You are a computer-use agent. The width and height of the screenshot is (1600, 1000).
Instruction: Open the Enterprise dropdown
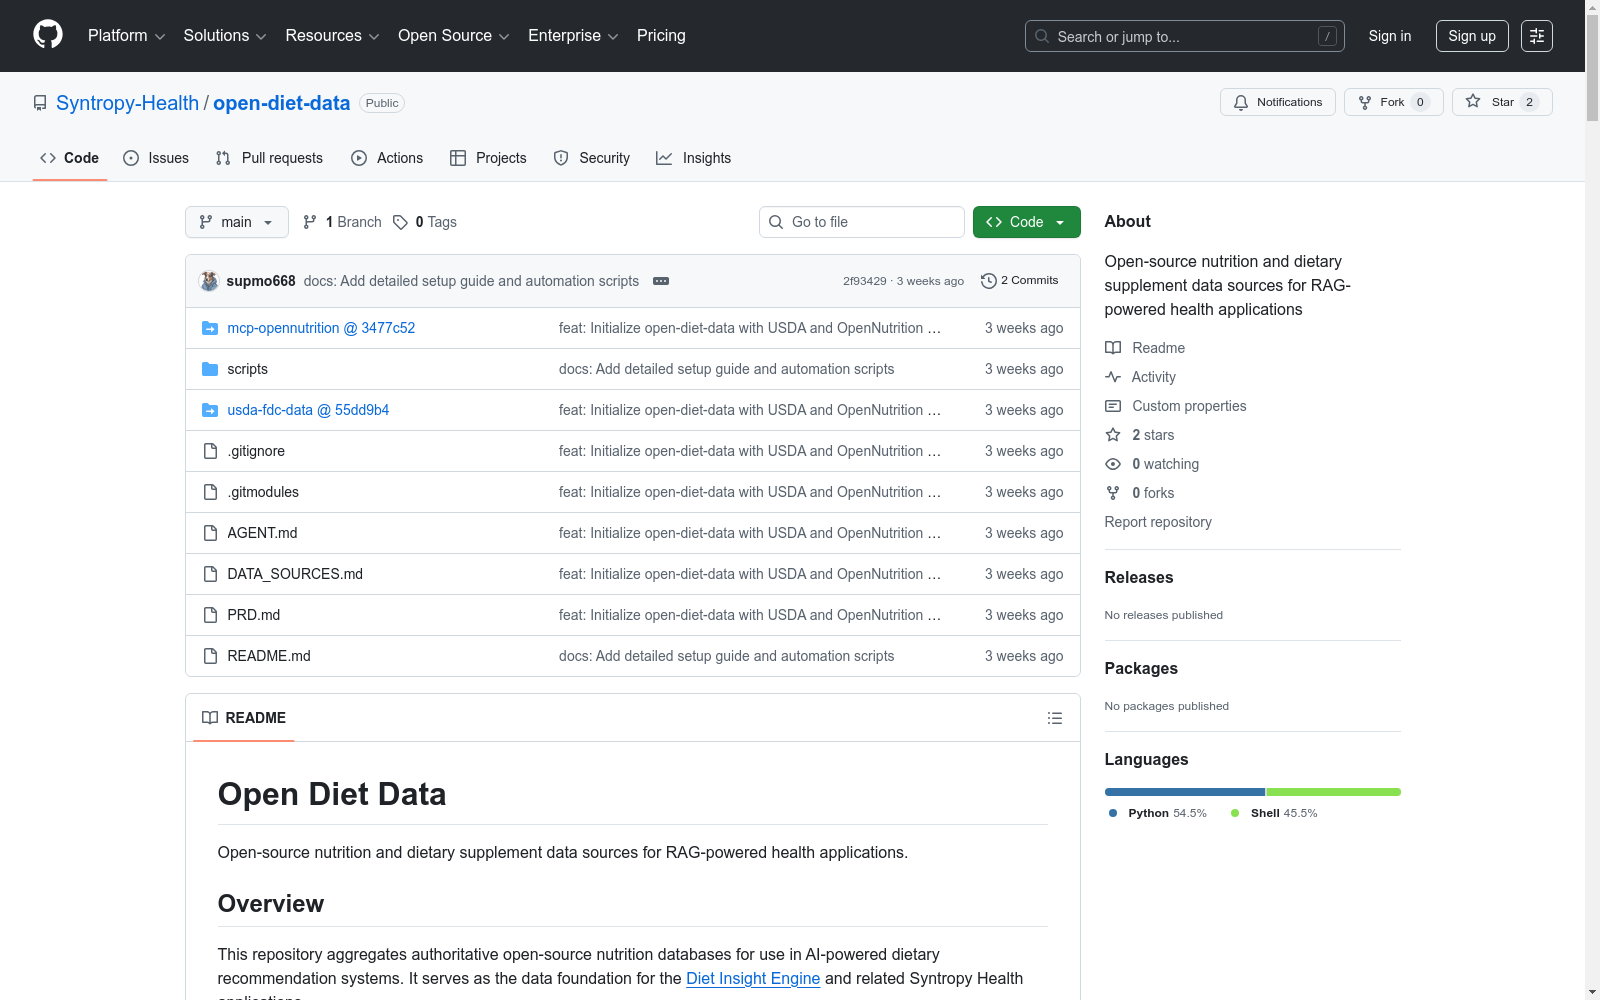(573, 36)
